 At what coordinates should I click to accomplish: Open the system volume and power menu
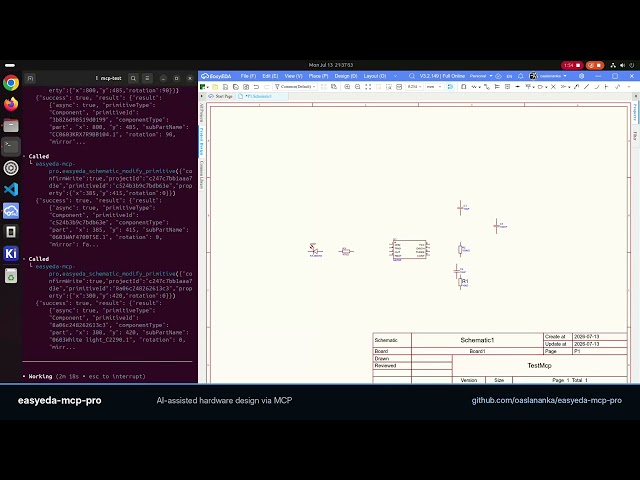pos(622,65)
